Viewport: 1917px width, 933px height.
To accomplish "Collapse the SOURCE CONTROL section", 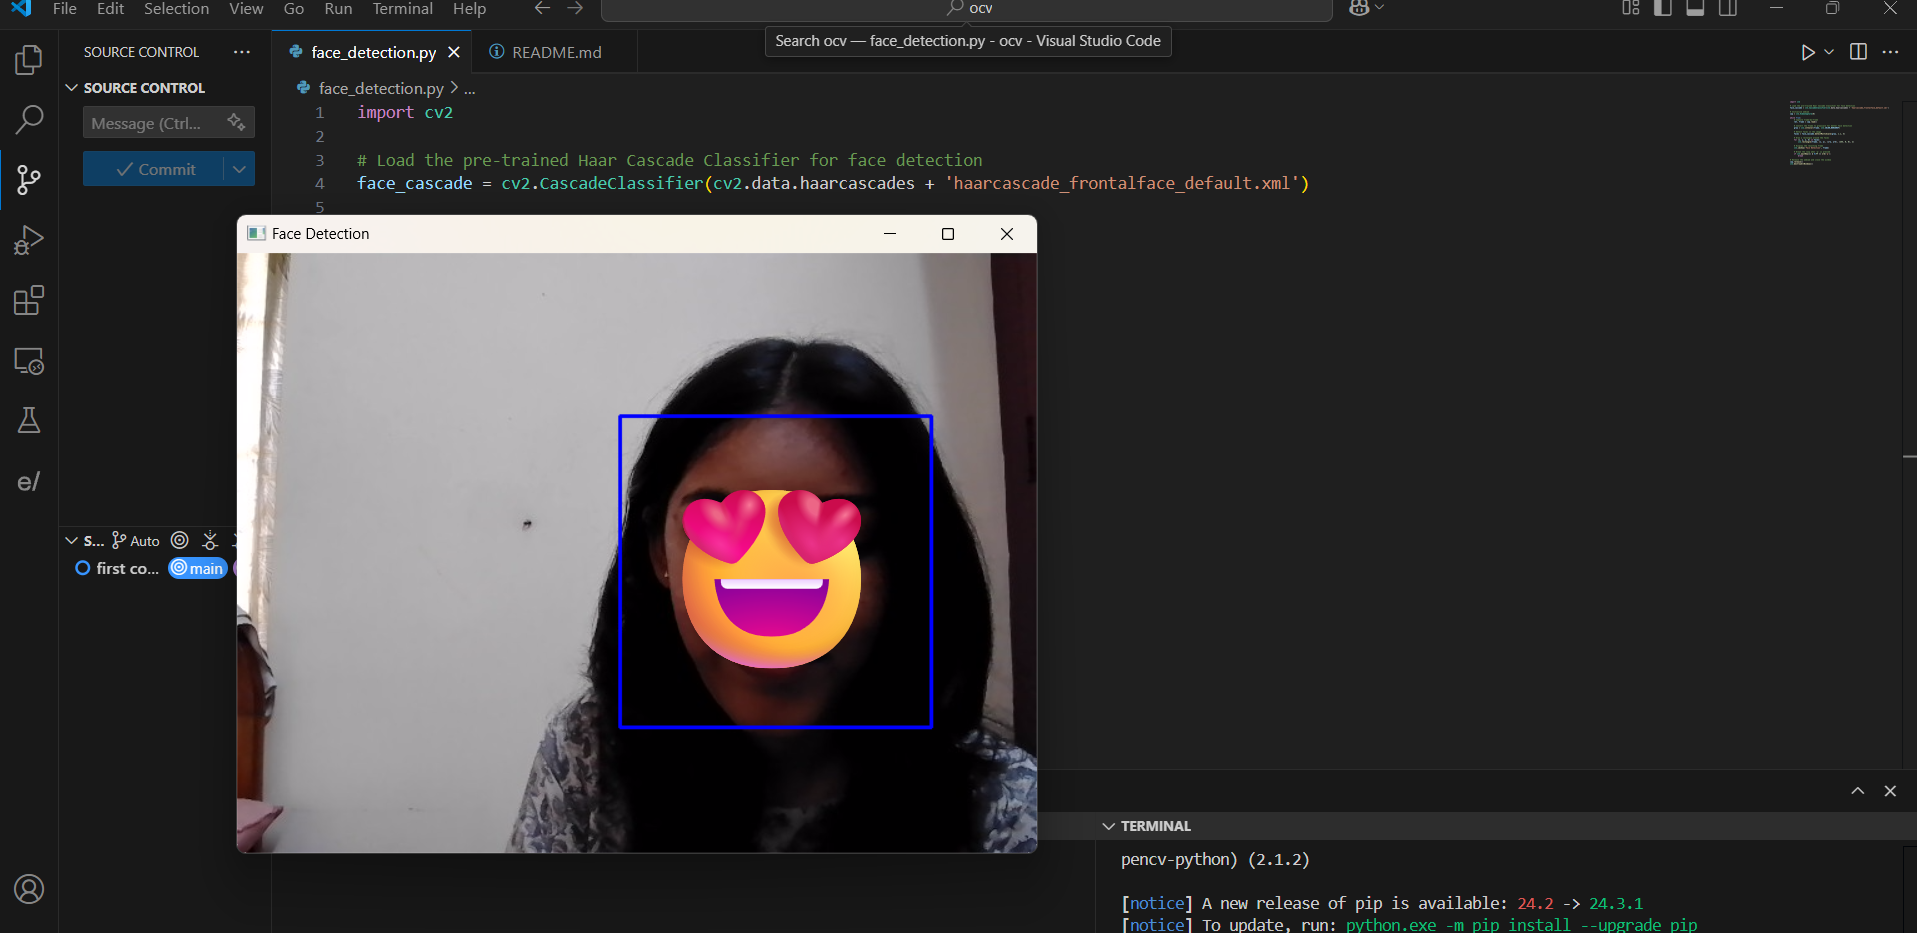I will pyautogui.click(x=72, y=88).
